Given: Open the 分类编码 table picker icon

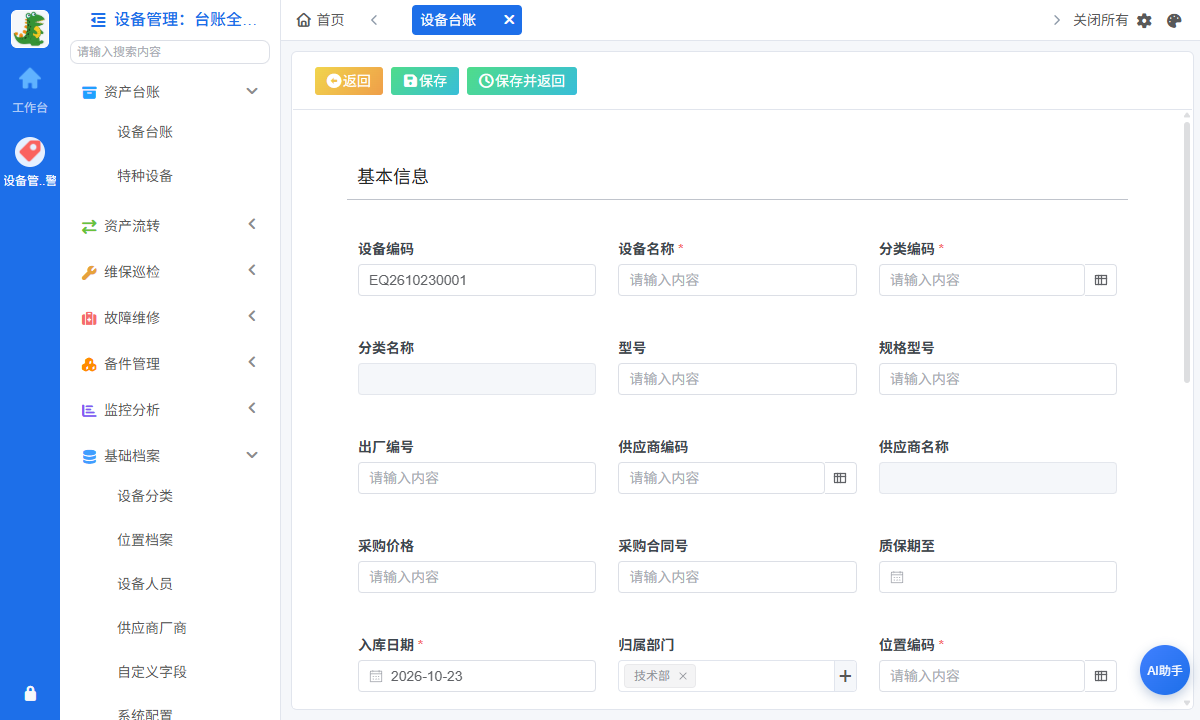Looking at the screenshot, I should point(1101,280).
